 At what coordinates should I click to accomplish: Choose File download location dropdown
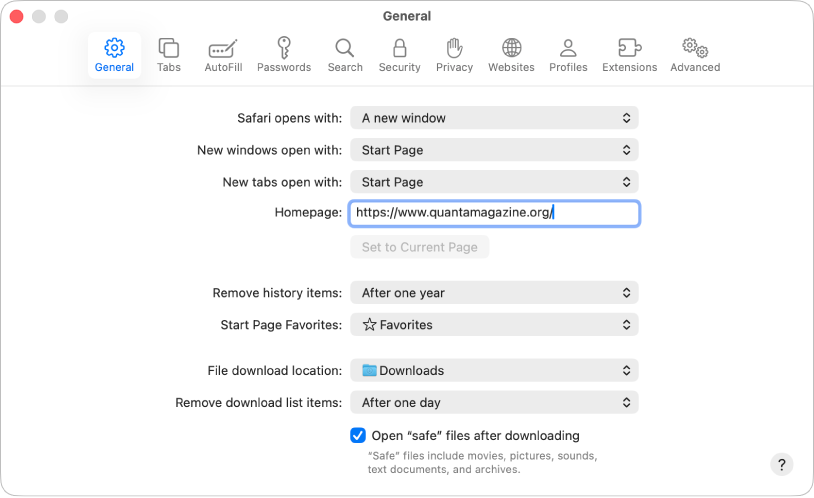[494, 370]
